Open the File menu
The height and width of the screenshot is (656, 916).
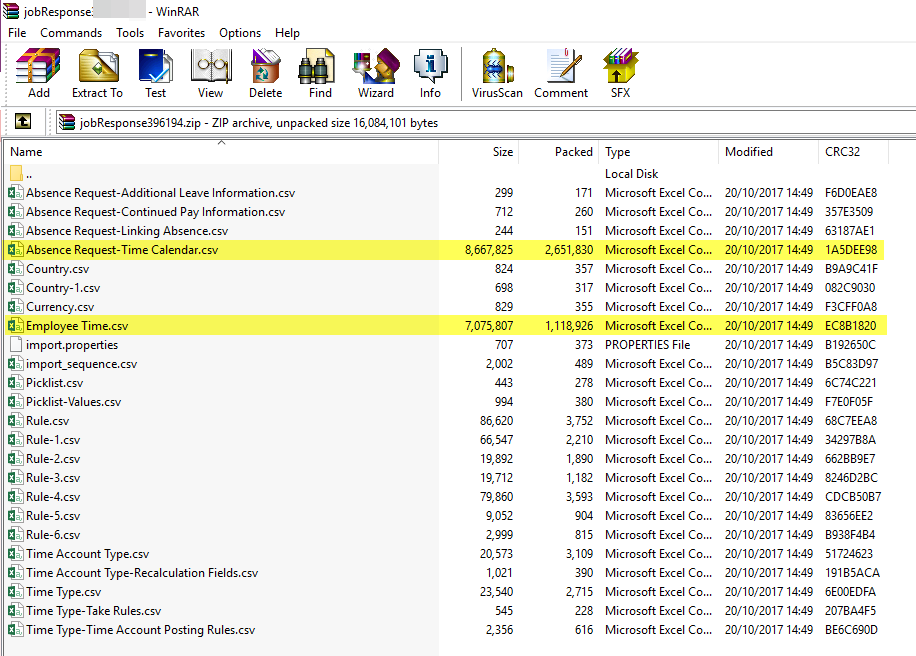17,33
